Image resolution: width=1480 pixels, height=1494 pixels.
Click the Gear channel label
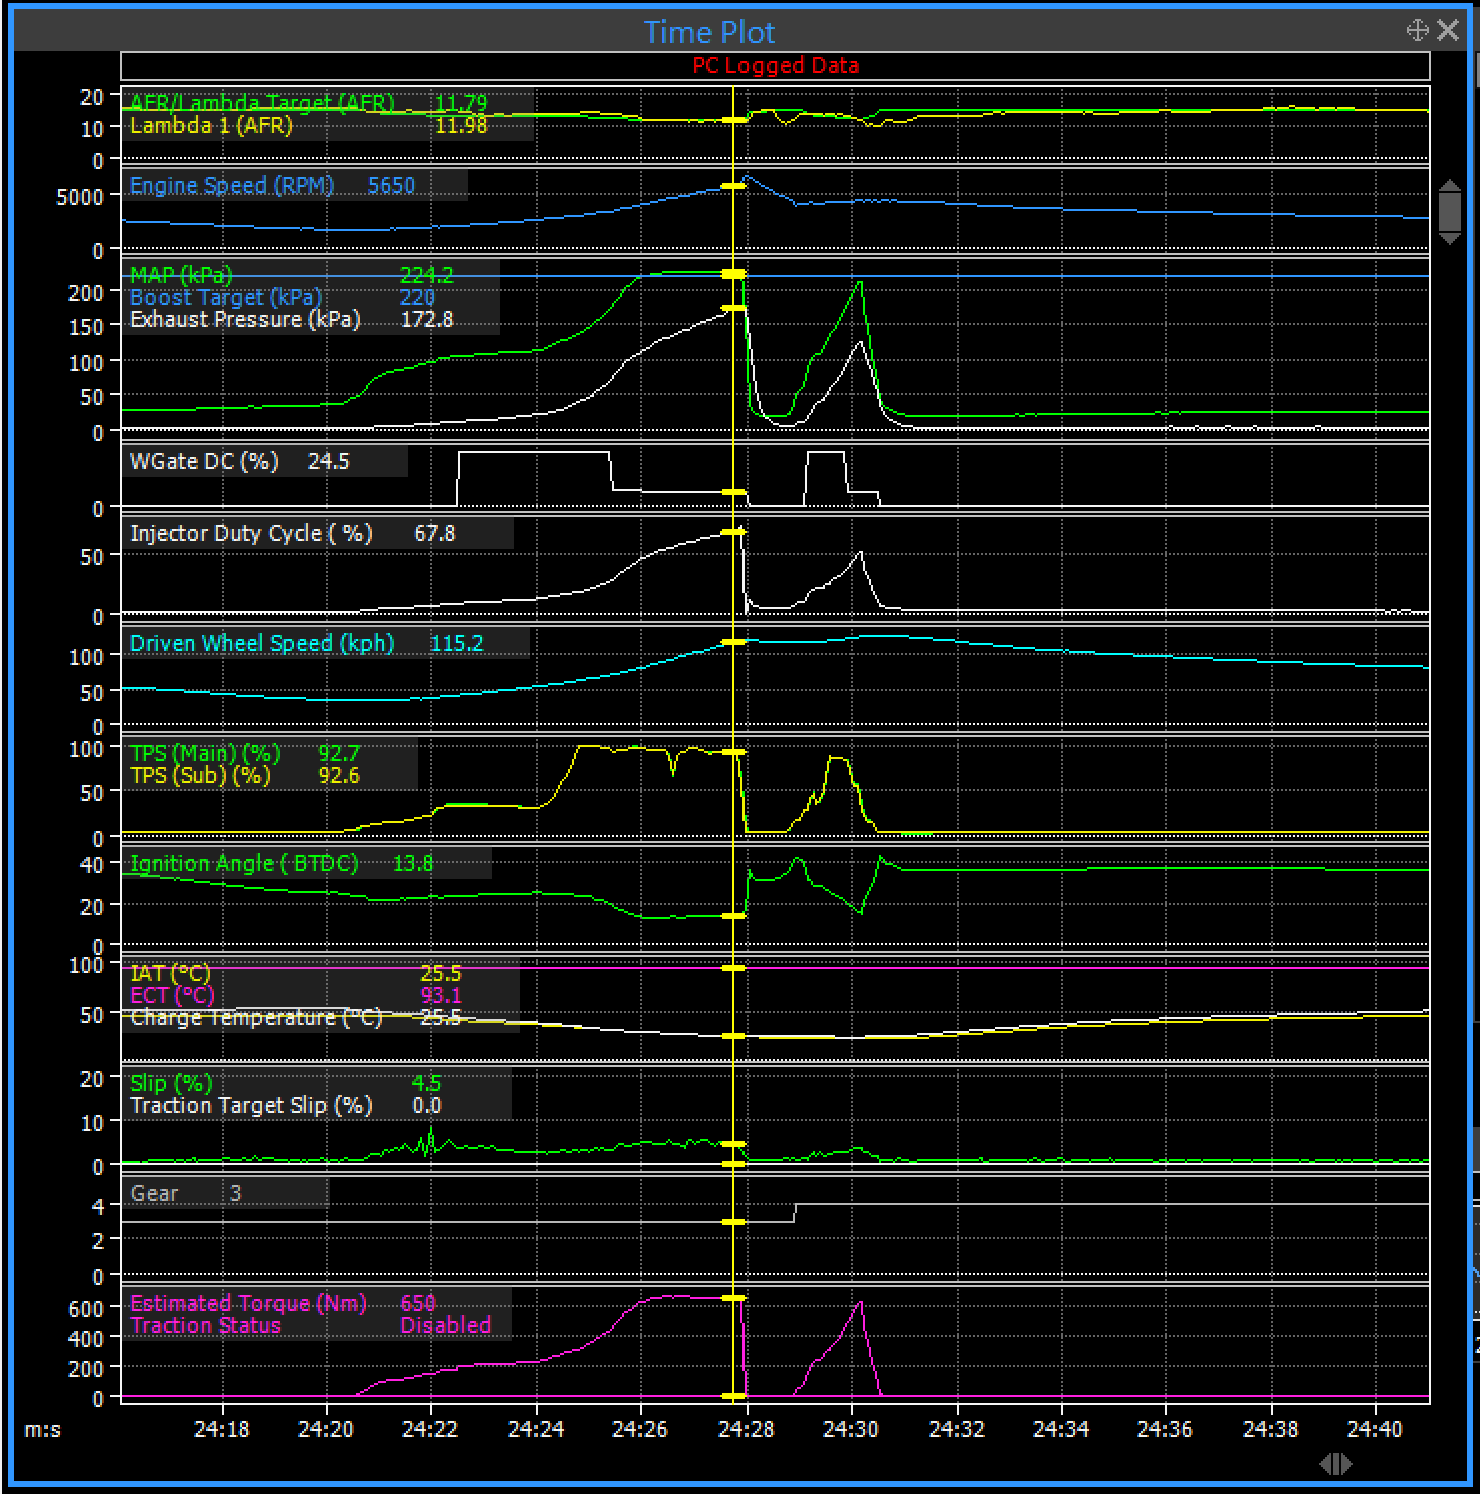[154, 1193]
